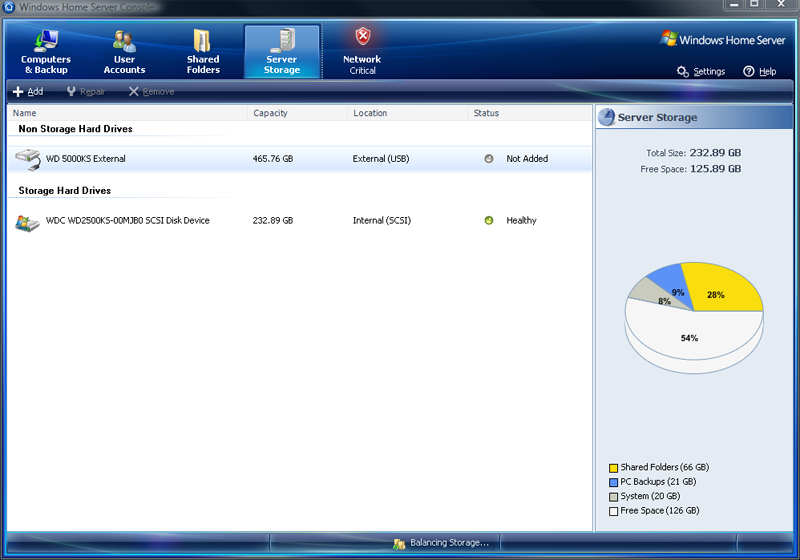Click the Settings gear icon
This screenshot has width=800, height=560.
point(683,71)
